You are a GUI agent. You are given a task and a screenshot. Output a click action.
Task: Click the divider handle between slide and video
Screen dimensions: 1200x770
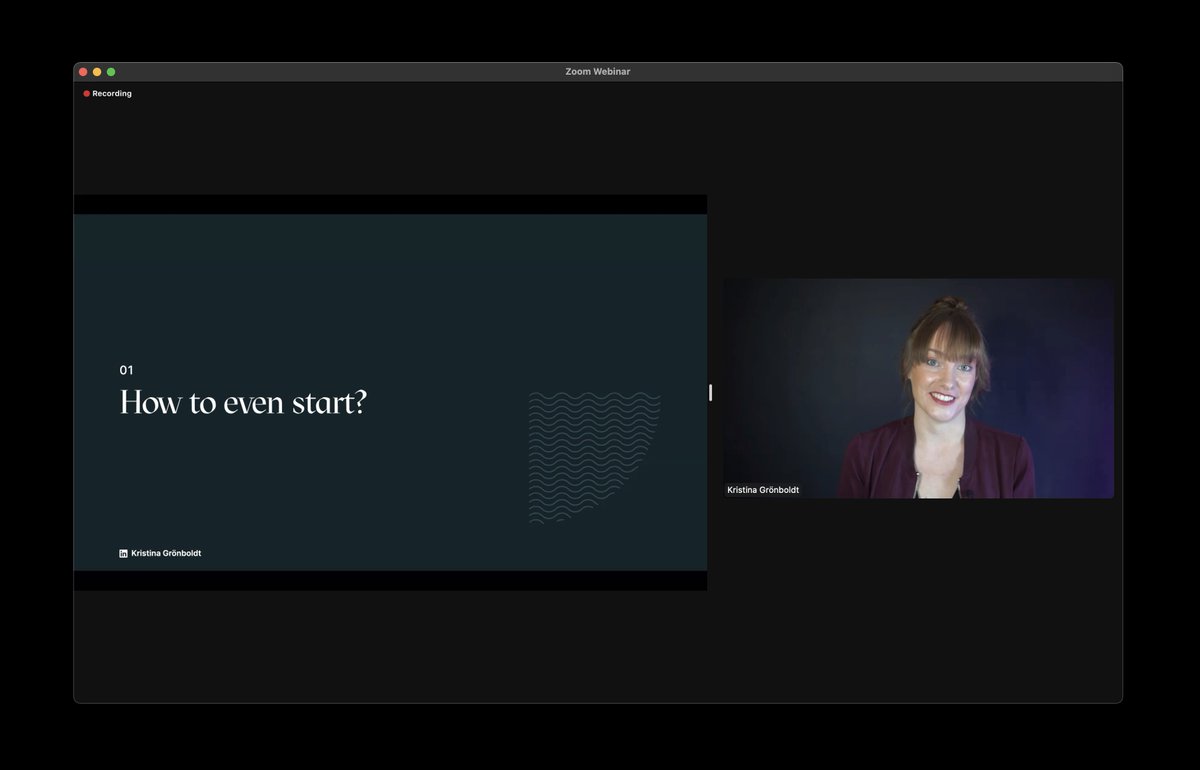(x=711, y=393)
